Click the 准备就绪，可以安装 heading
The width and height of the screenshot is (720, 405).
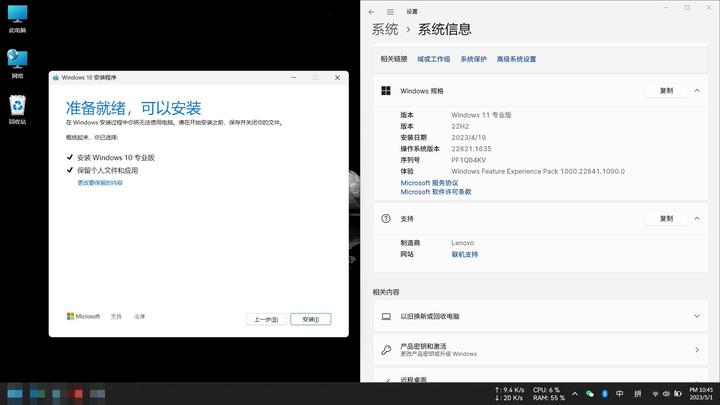(x=133, y=108)
